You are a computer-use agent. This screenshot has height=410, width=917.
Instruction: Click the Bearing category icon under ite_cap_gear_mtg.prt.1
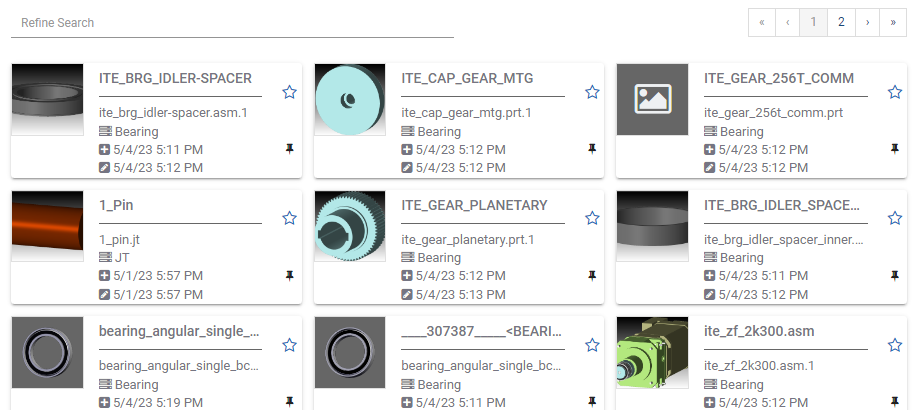tap(407, 132)
